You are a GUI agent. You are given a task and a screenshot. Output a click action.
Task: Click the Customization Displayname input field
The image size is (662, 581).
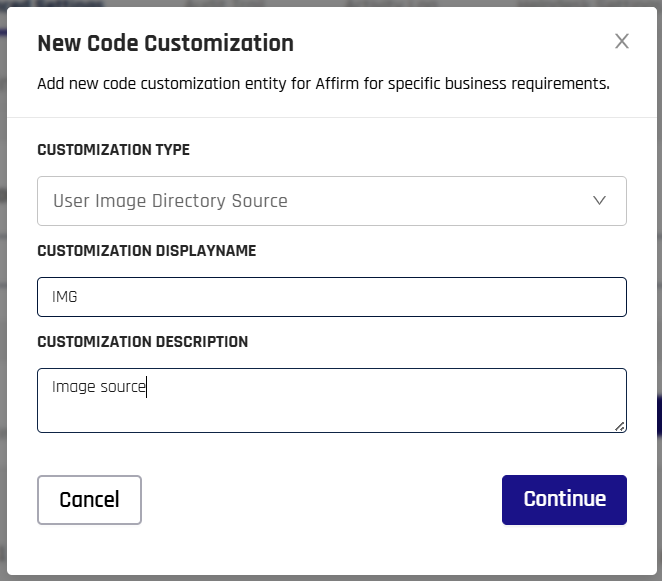[331, 297]
